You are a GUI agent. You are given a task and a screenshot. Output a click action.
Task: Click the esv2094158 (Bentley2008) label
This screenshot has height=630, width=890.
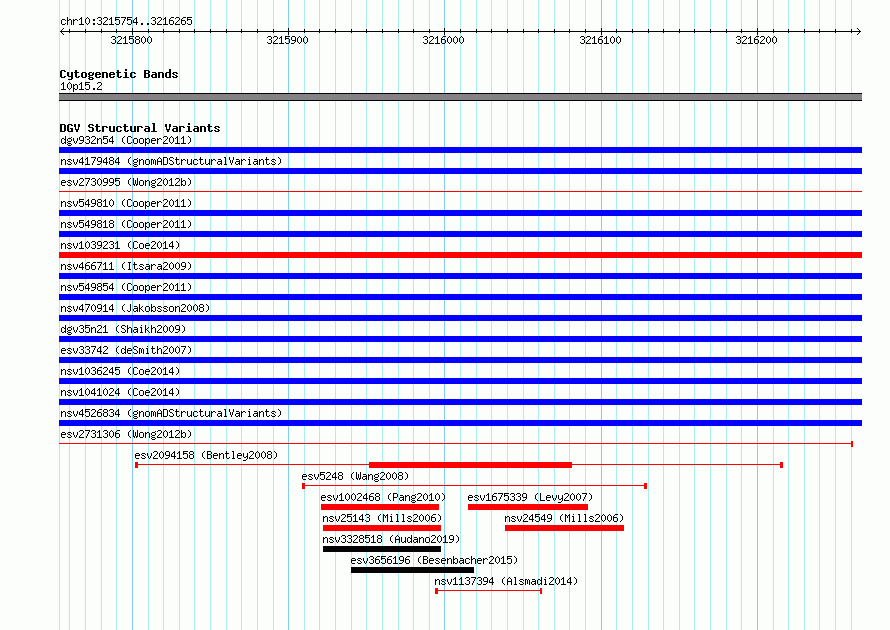click(x=206, y=455)
